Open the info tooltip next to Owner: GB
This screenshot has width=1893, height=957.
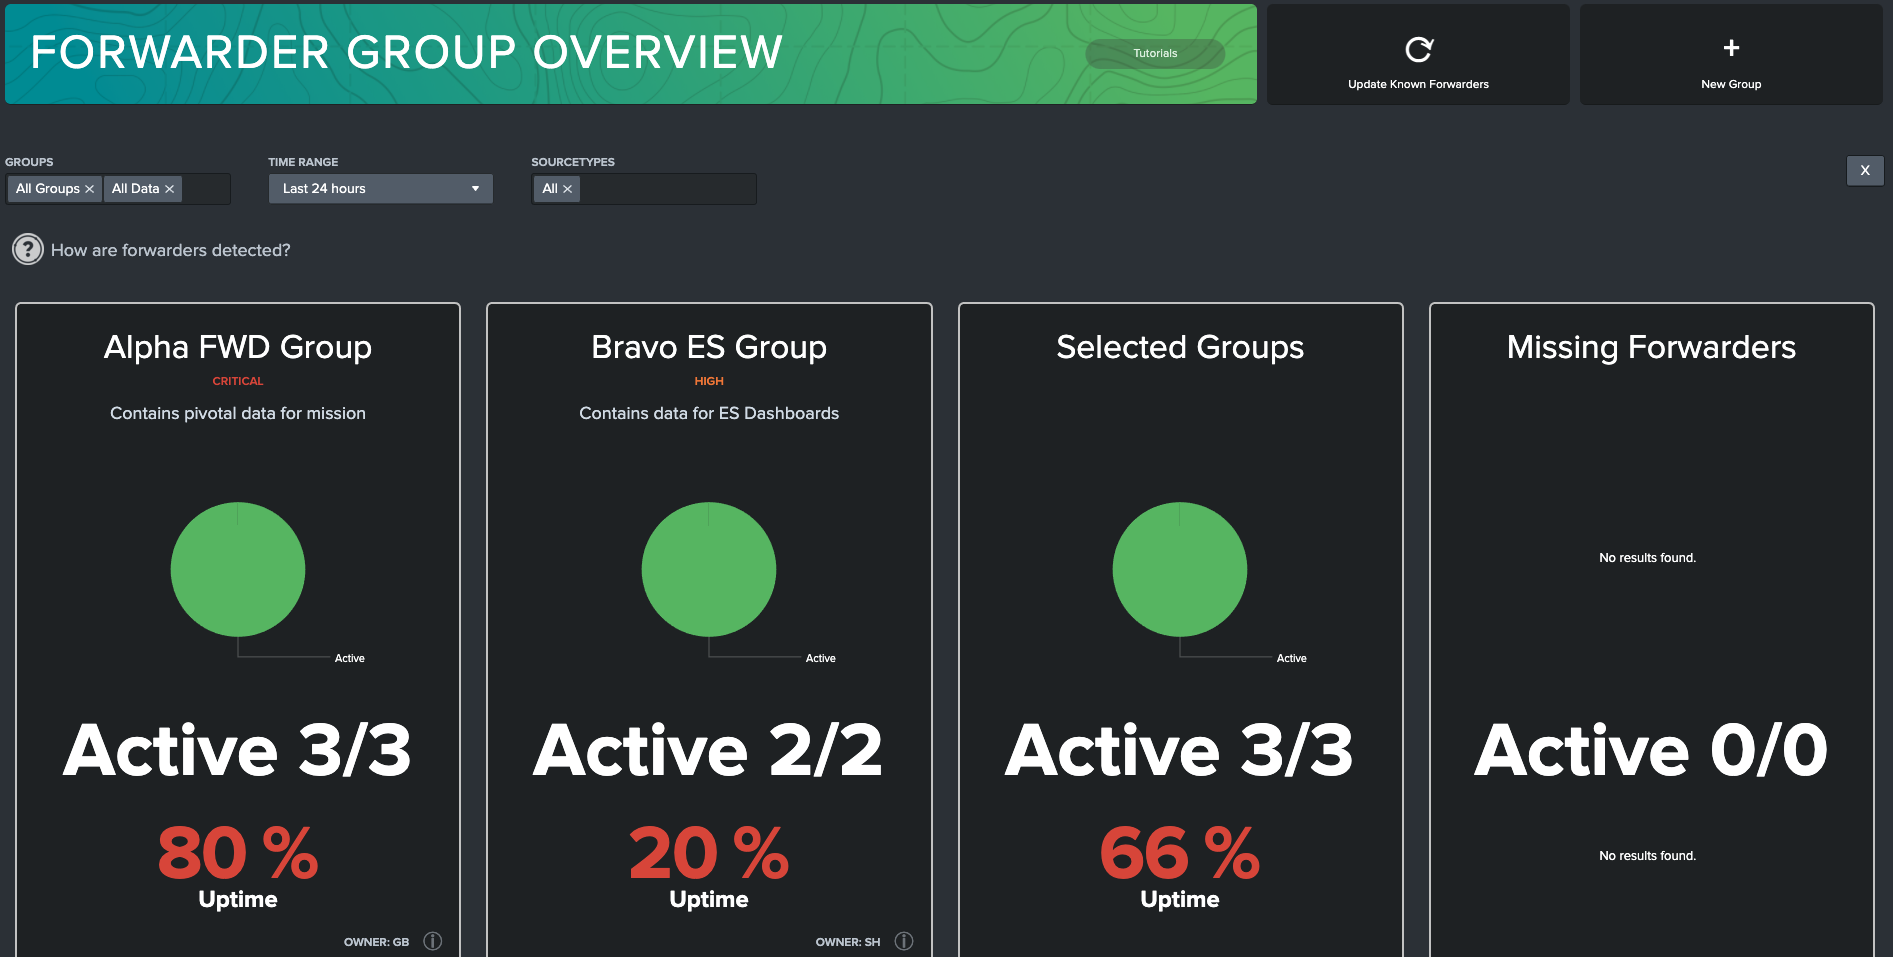coord(432,940)
